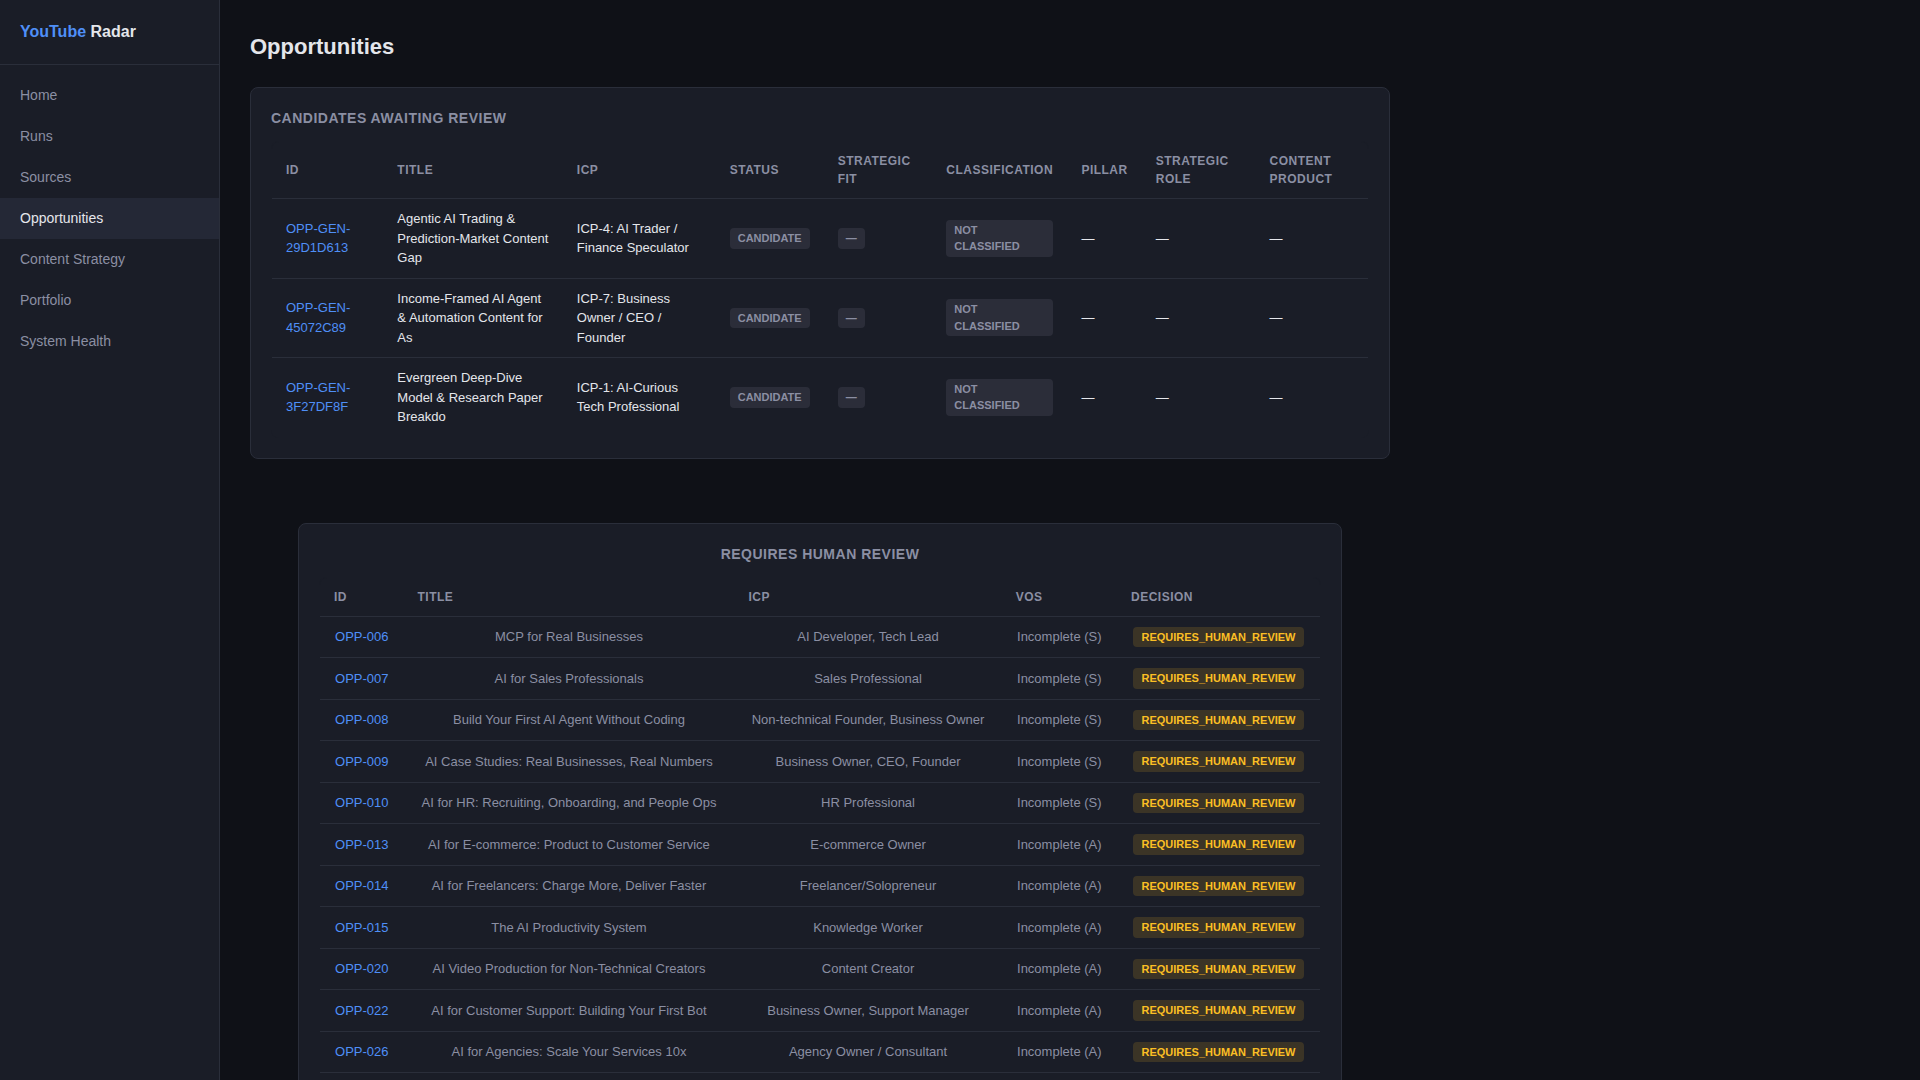This screenshot has width=1920, height=1080.
Task: Open candidate OPP-GEN-29D1D613
Action: (x=318, y=238)
